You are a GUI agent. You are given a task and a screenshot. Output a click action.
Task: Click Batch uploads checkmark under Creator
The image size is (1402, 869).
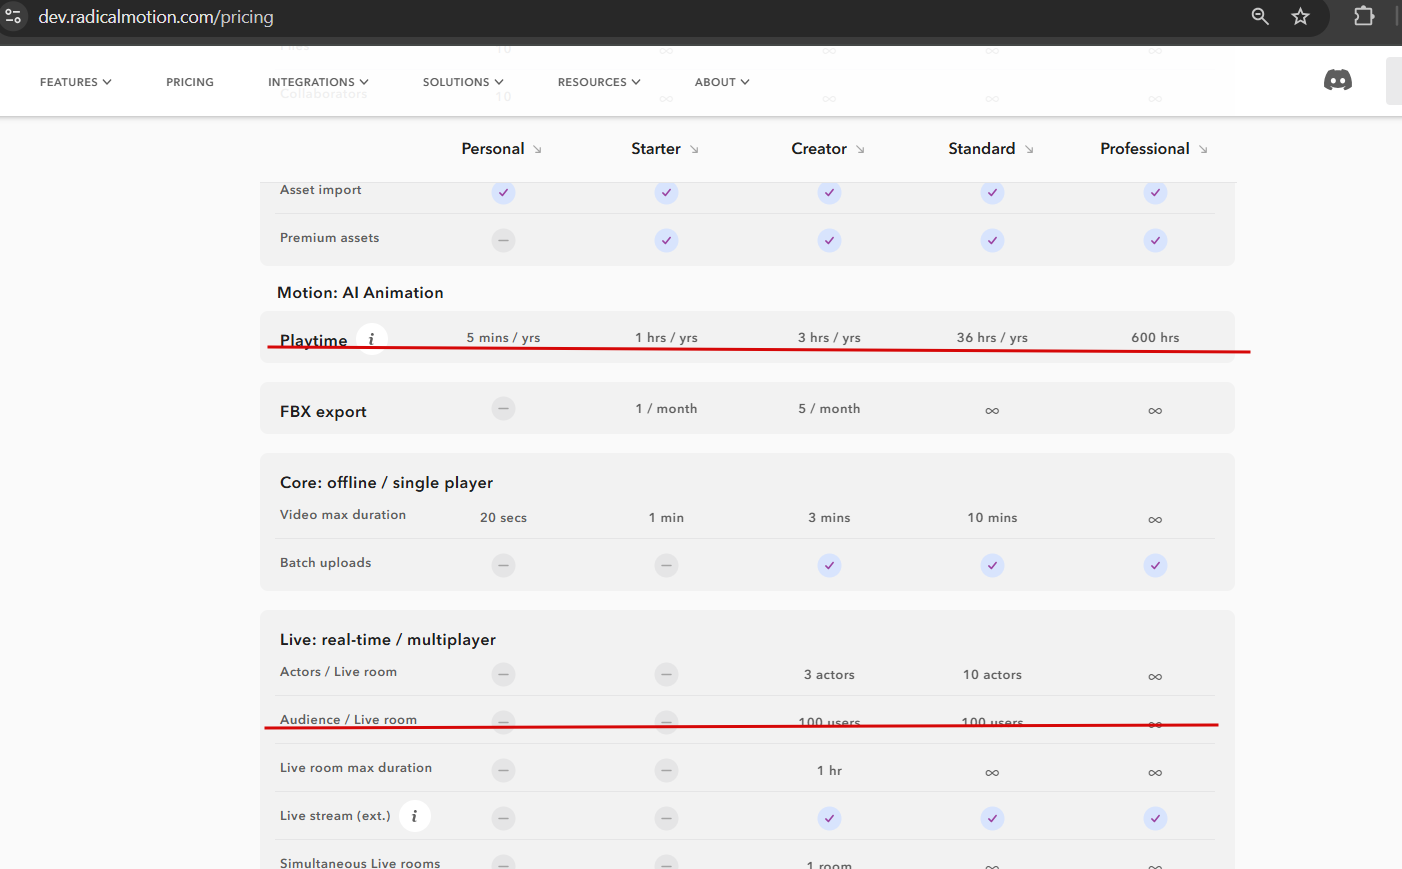(x=829, y=565)
